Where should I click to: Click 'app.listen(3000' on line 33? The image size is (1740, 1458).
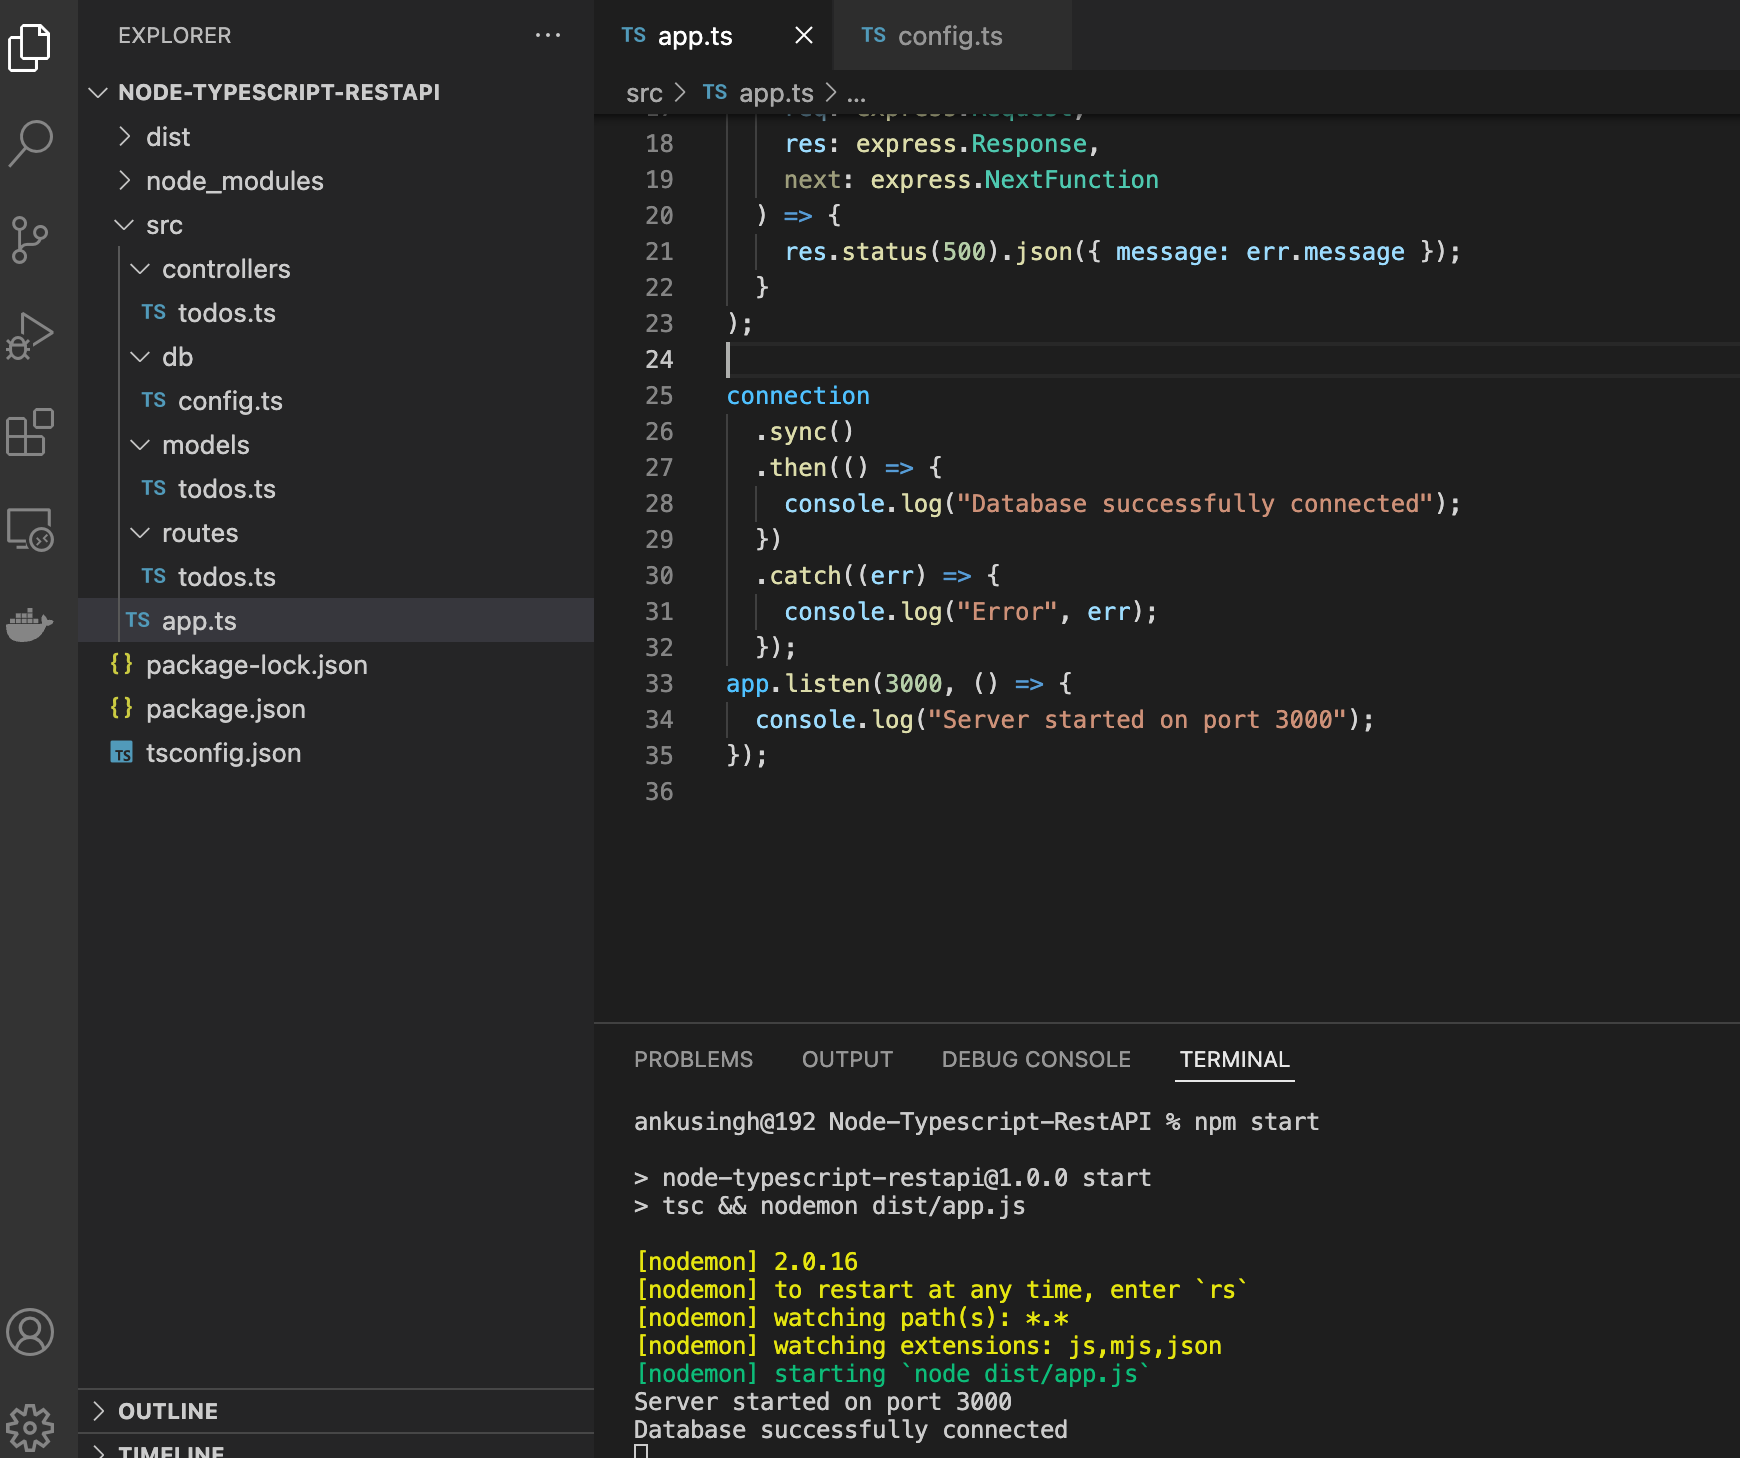pyautogui.click(x=834, y=684)
